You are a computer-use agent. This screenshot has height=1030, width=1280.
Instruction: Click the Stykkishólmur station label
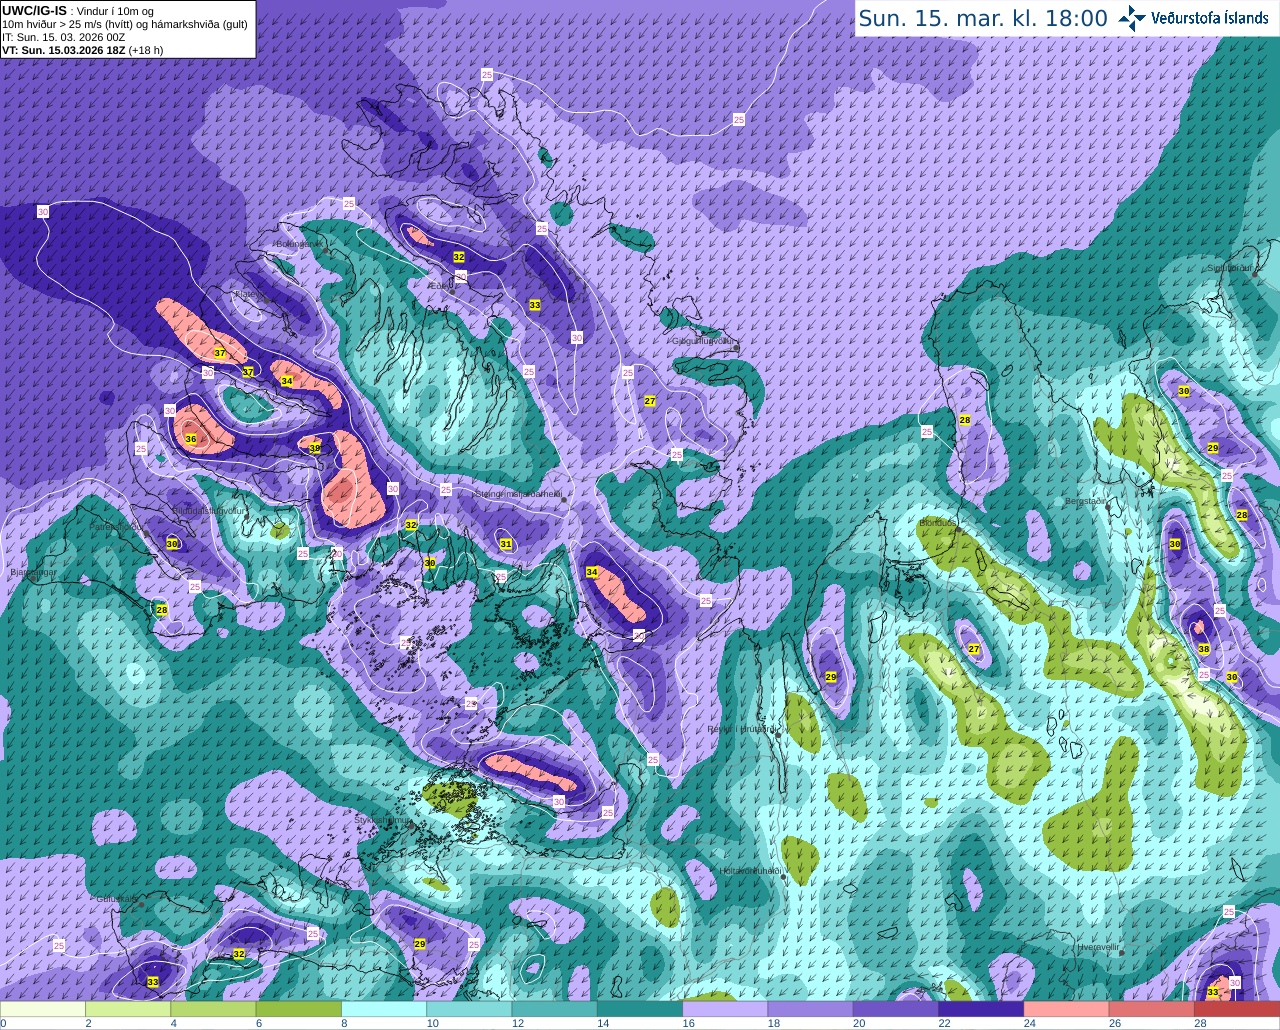click(x=382, y=820)
